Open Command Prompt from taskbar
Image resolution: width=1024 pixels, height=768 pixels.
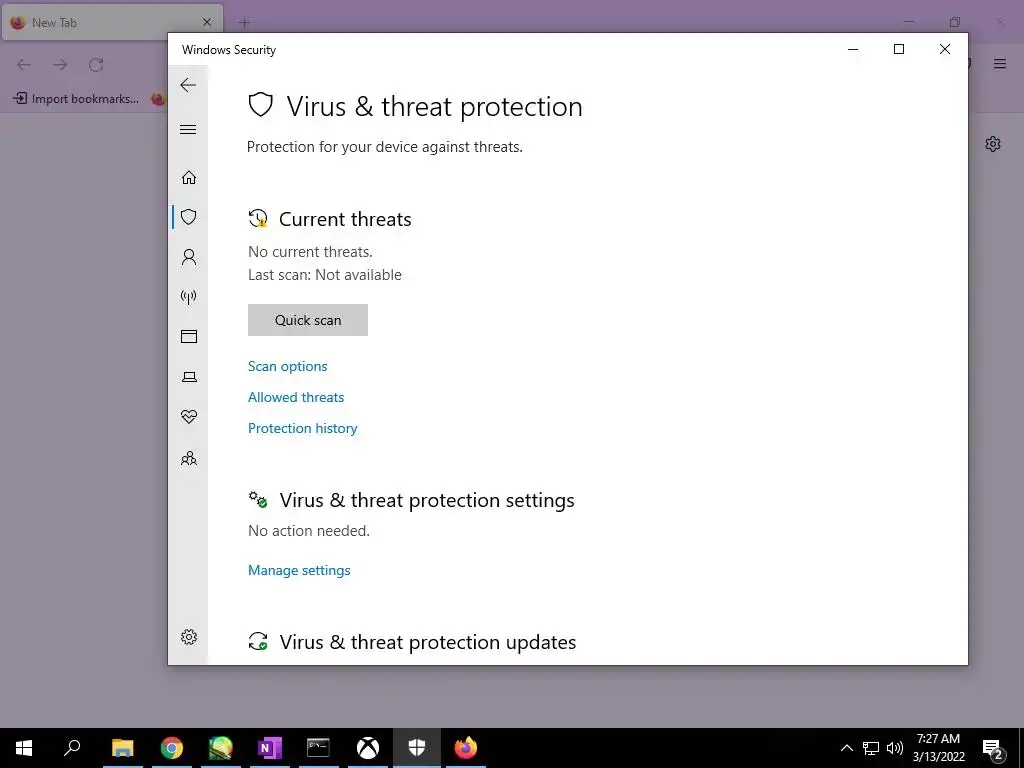318,748
